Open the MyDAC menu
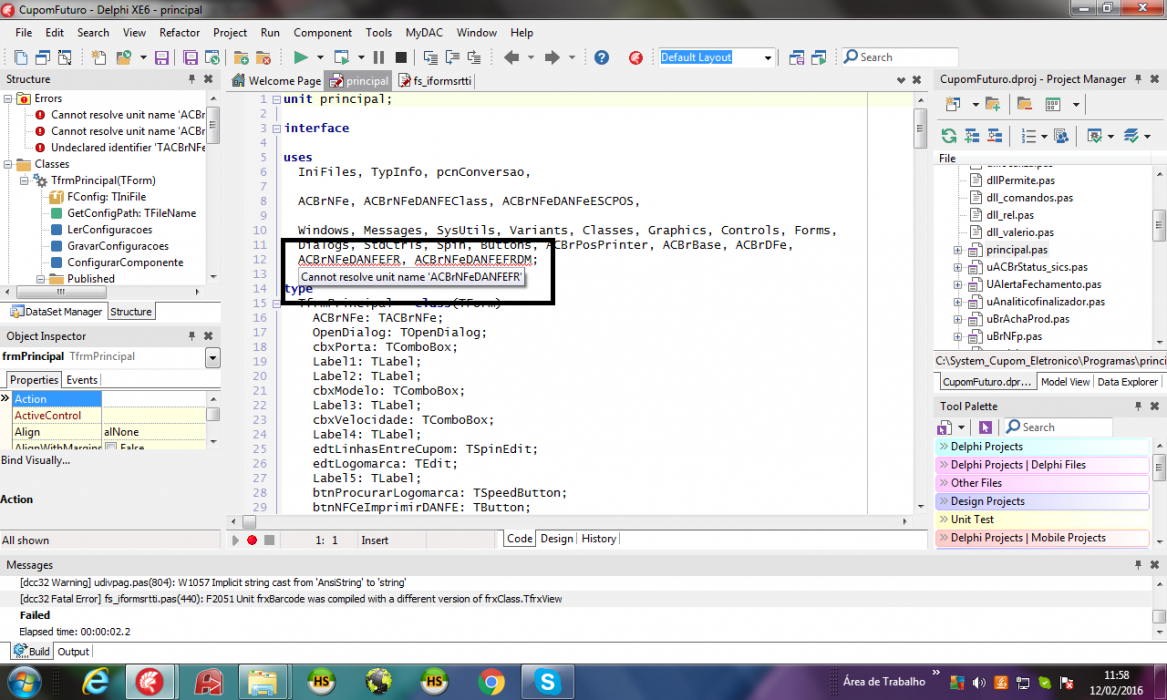This screenshot has height=700, width=1167. click(424, 33)
